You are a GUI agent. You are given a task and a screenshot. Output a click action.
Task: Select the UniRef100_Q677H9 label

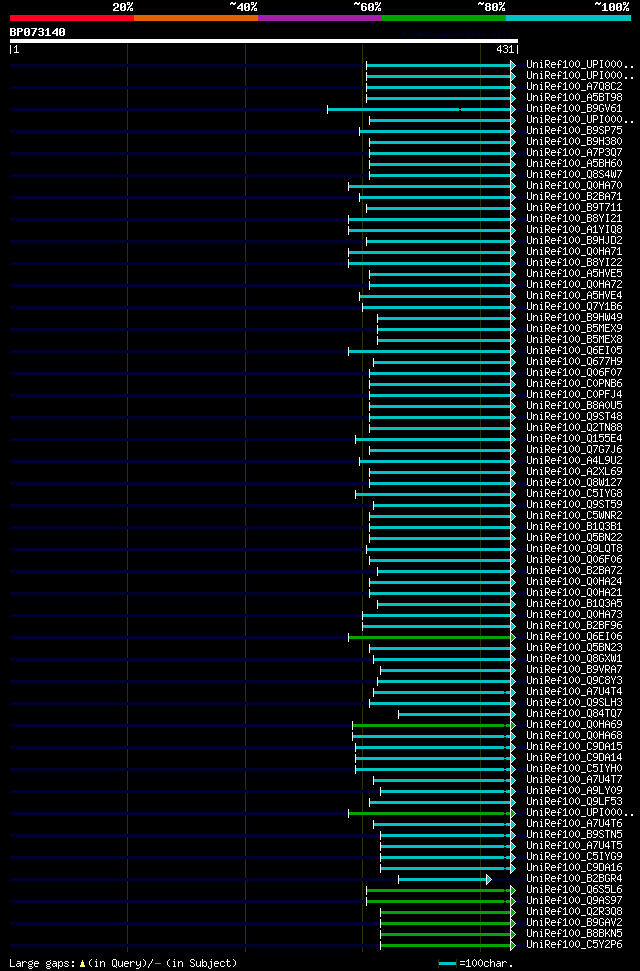tap(574, 362)
